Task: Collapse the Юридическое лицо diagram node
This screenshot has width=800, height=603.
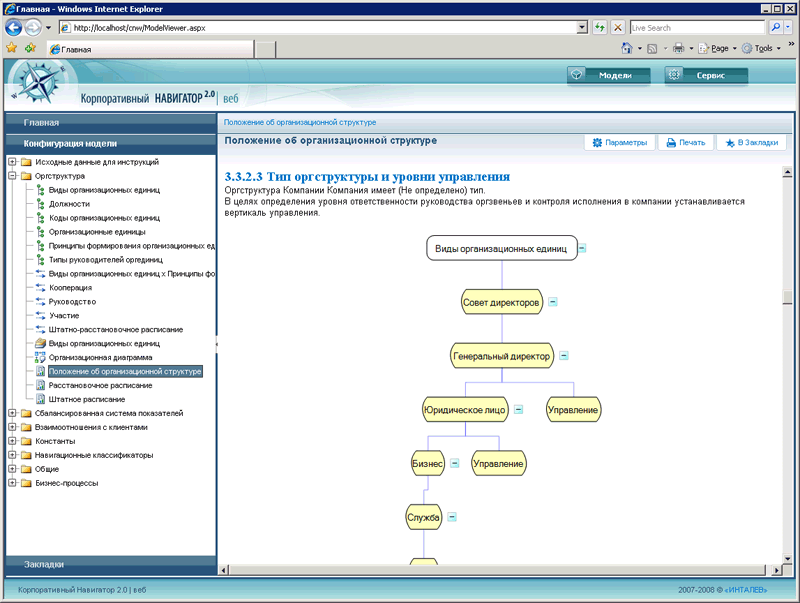Action: (518, 409)
